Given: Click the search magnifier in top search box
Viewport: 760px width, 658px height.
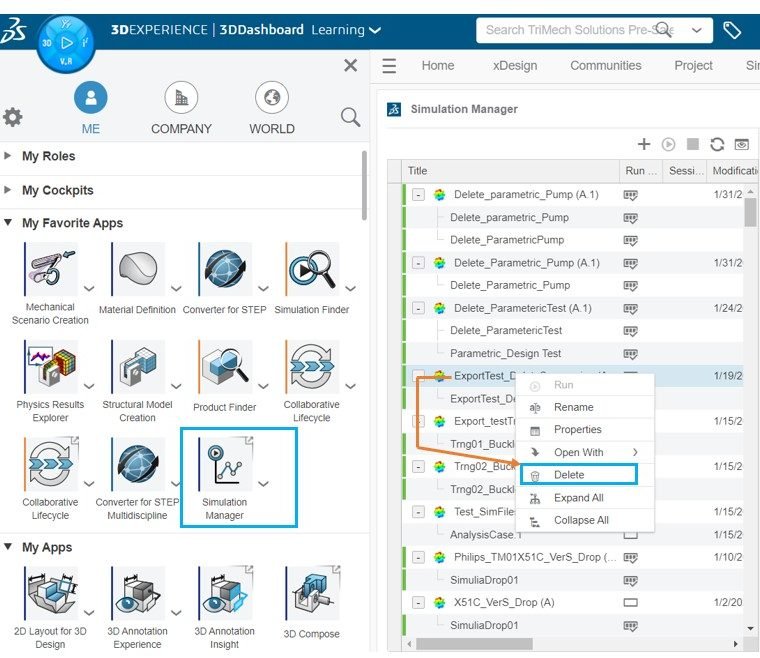Looking at the screenshot, I should (x=664, y=30).
